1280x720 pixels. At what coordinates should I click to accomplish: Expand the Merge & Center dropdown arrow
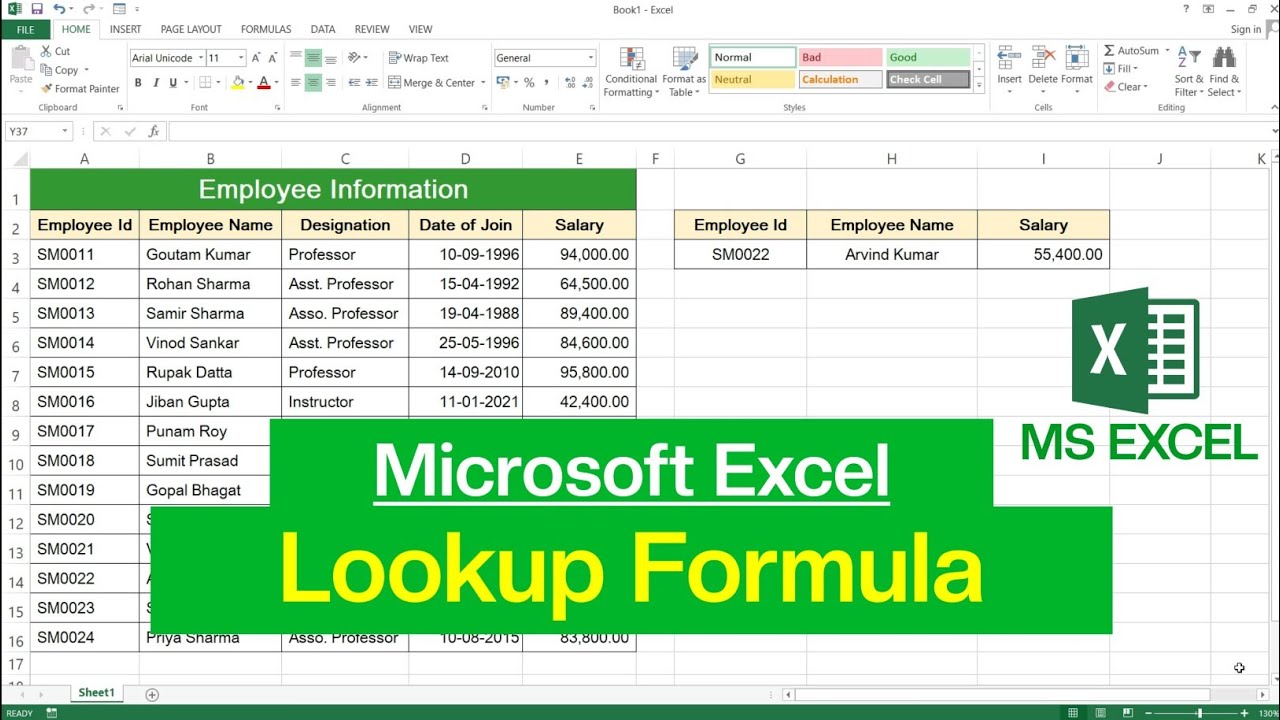[483, 83]
